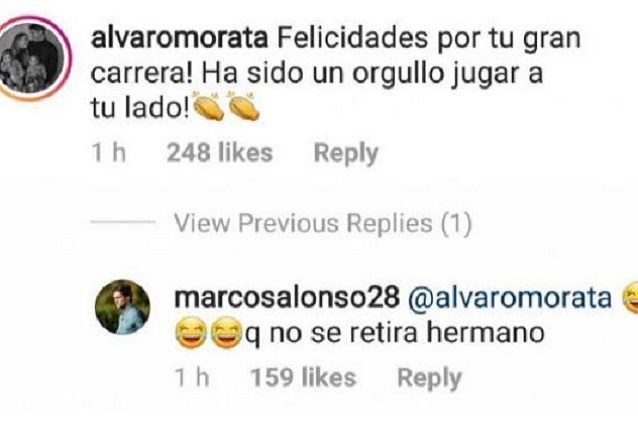This screenshot has width=638, height=425.
Task: Open the @alvaromorata mention
Action: click(510, 298)
